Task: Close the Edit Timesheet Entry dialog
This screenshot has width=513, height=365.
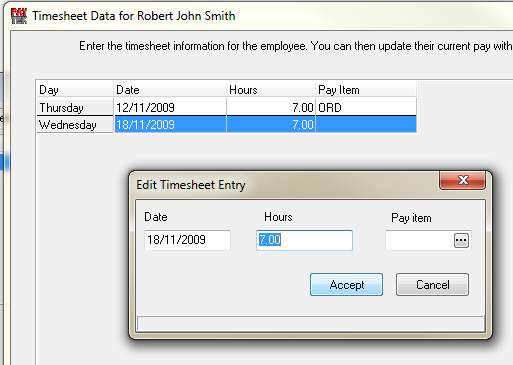Action: [x=463, y=180]
